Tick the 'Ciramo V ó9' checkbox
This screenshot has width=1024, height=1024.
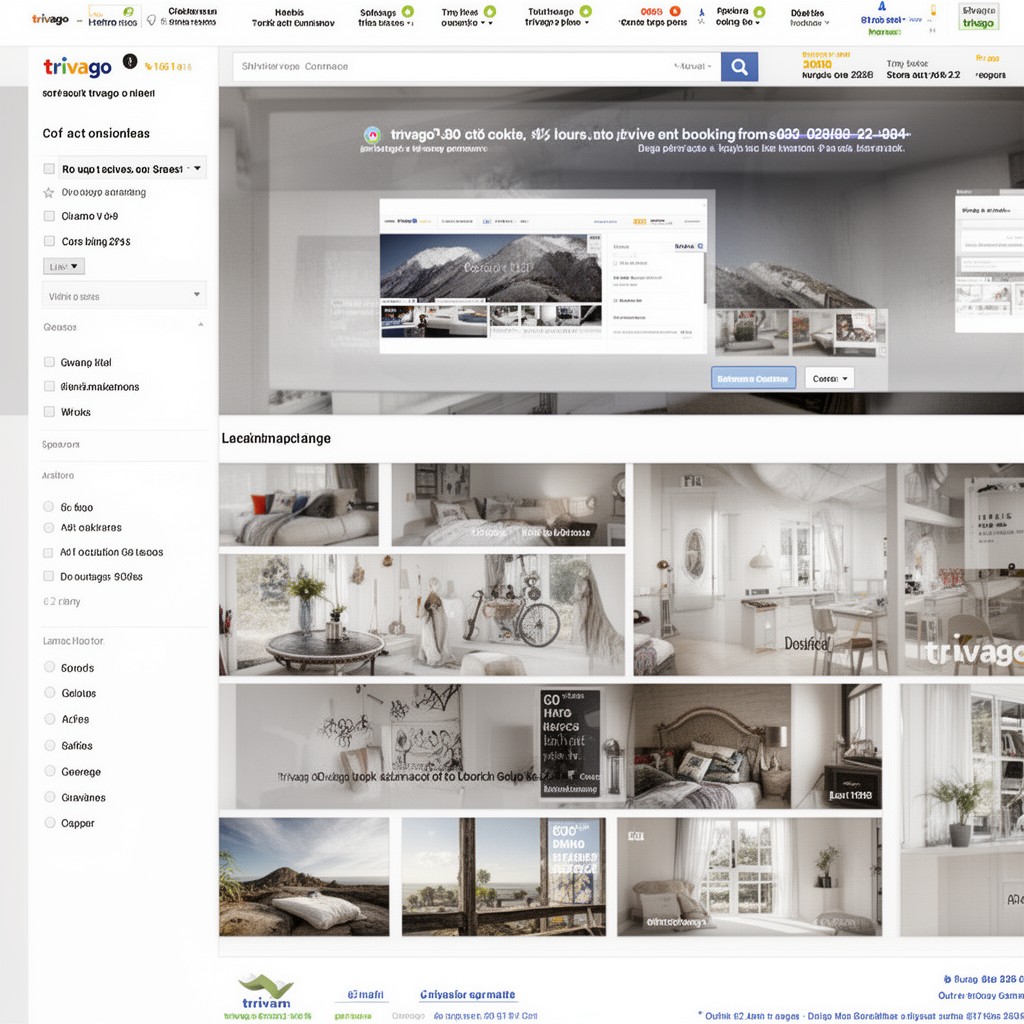click(49, 216)
